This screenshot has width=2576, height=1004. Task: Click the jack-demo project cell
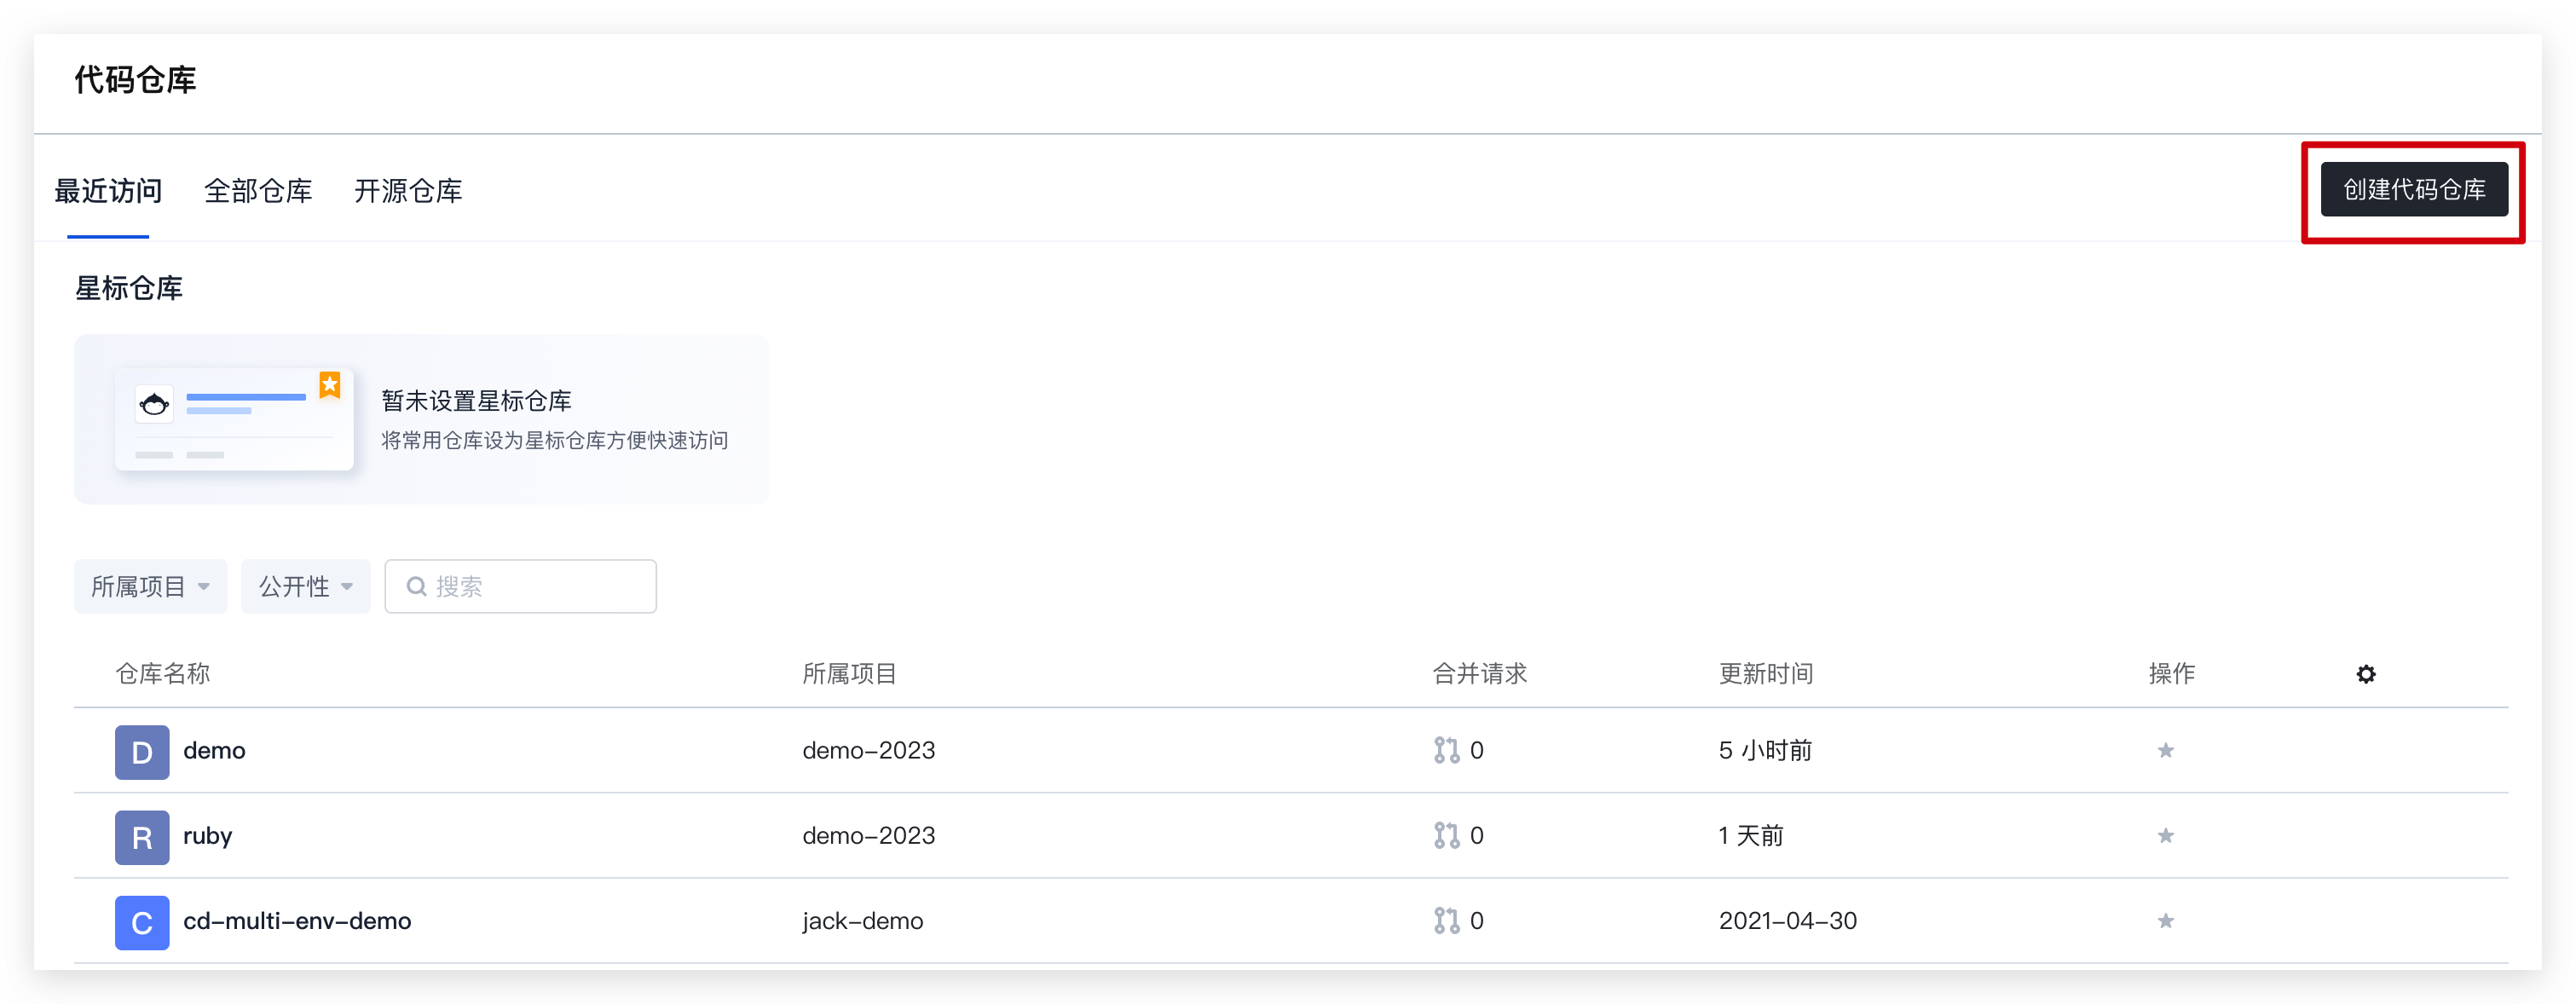862,920
